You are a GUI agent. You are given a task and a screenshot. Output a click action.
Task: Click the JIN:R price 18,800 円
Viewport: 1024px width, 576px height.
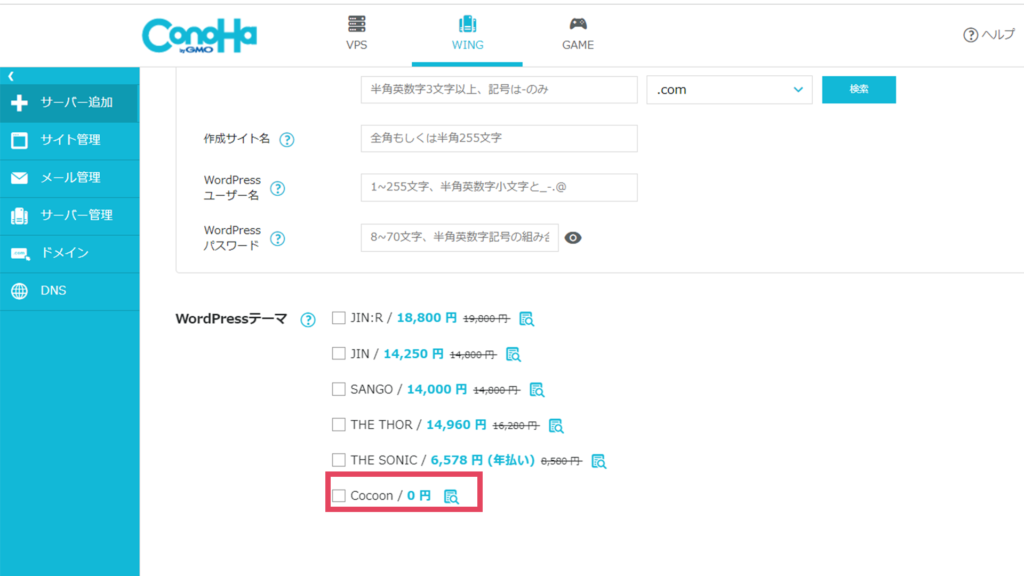[426, 318]
